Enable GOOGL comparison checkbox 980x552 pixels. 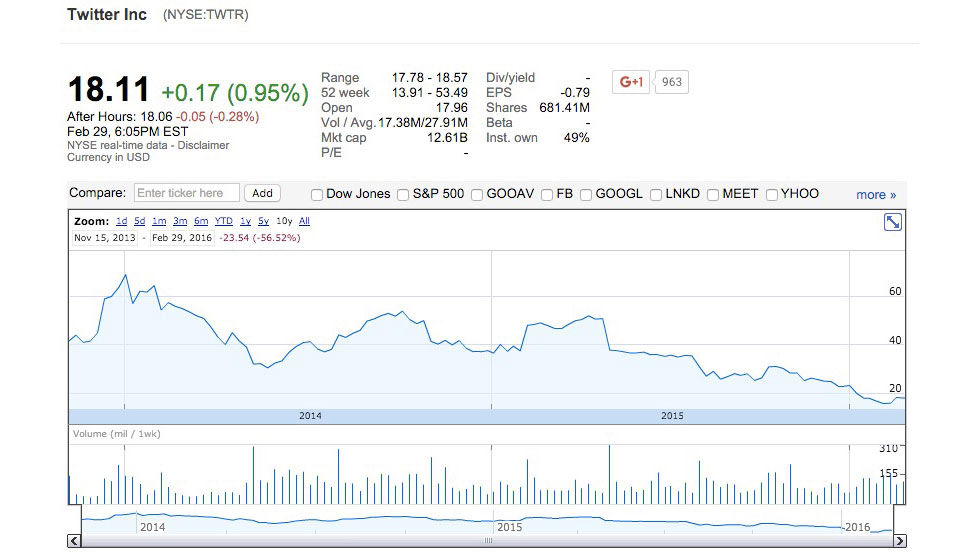click(x=586, y=195)
